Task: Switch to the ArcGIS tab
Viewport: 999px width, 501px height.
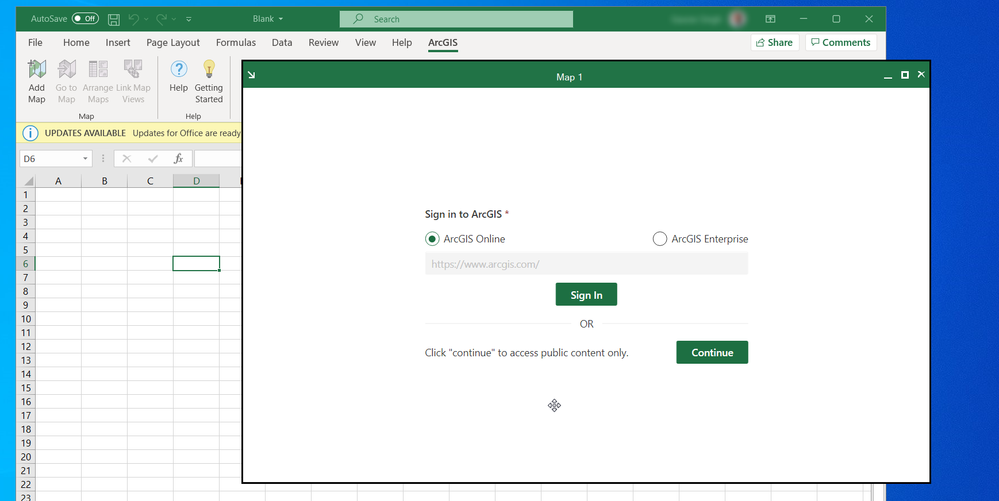Action: coord(443,43)
